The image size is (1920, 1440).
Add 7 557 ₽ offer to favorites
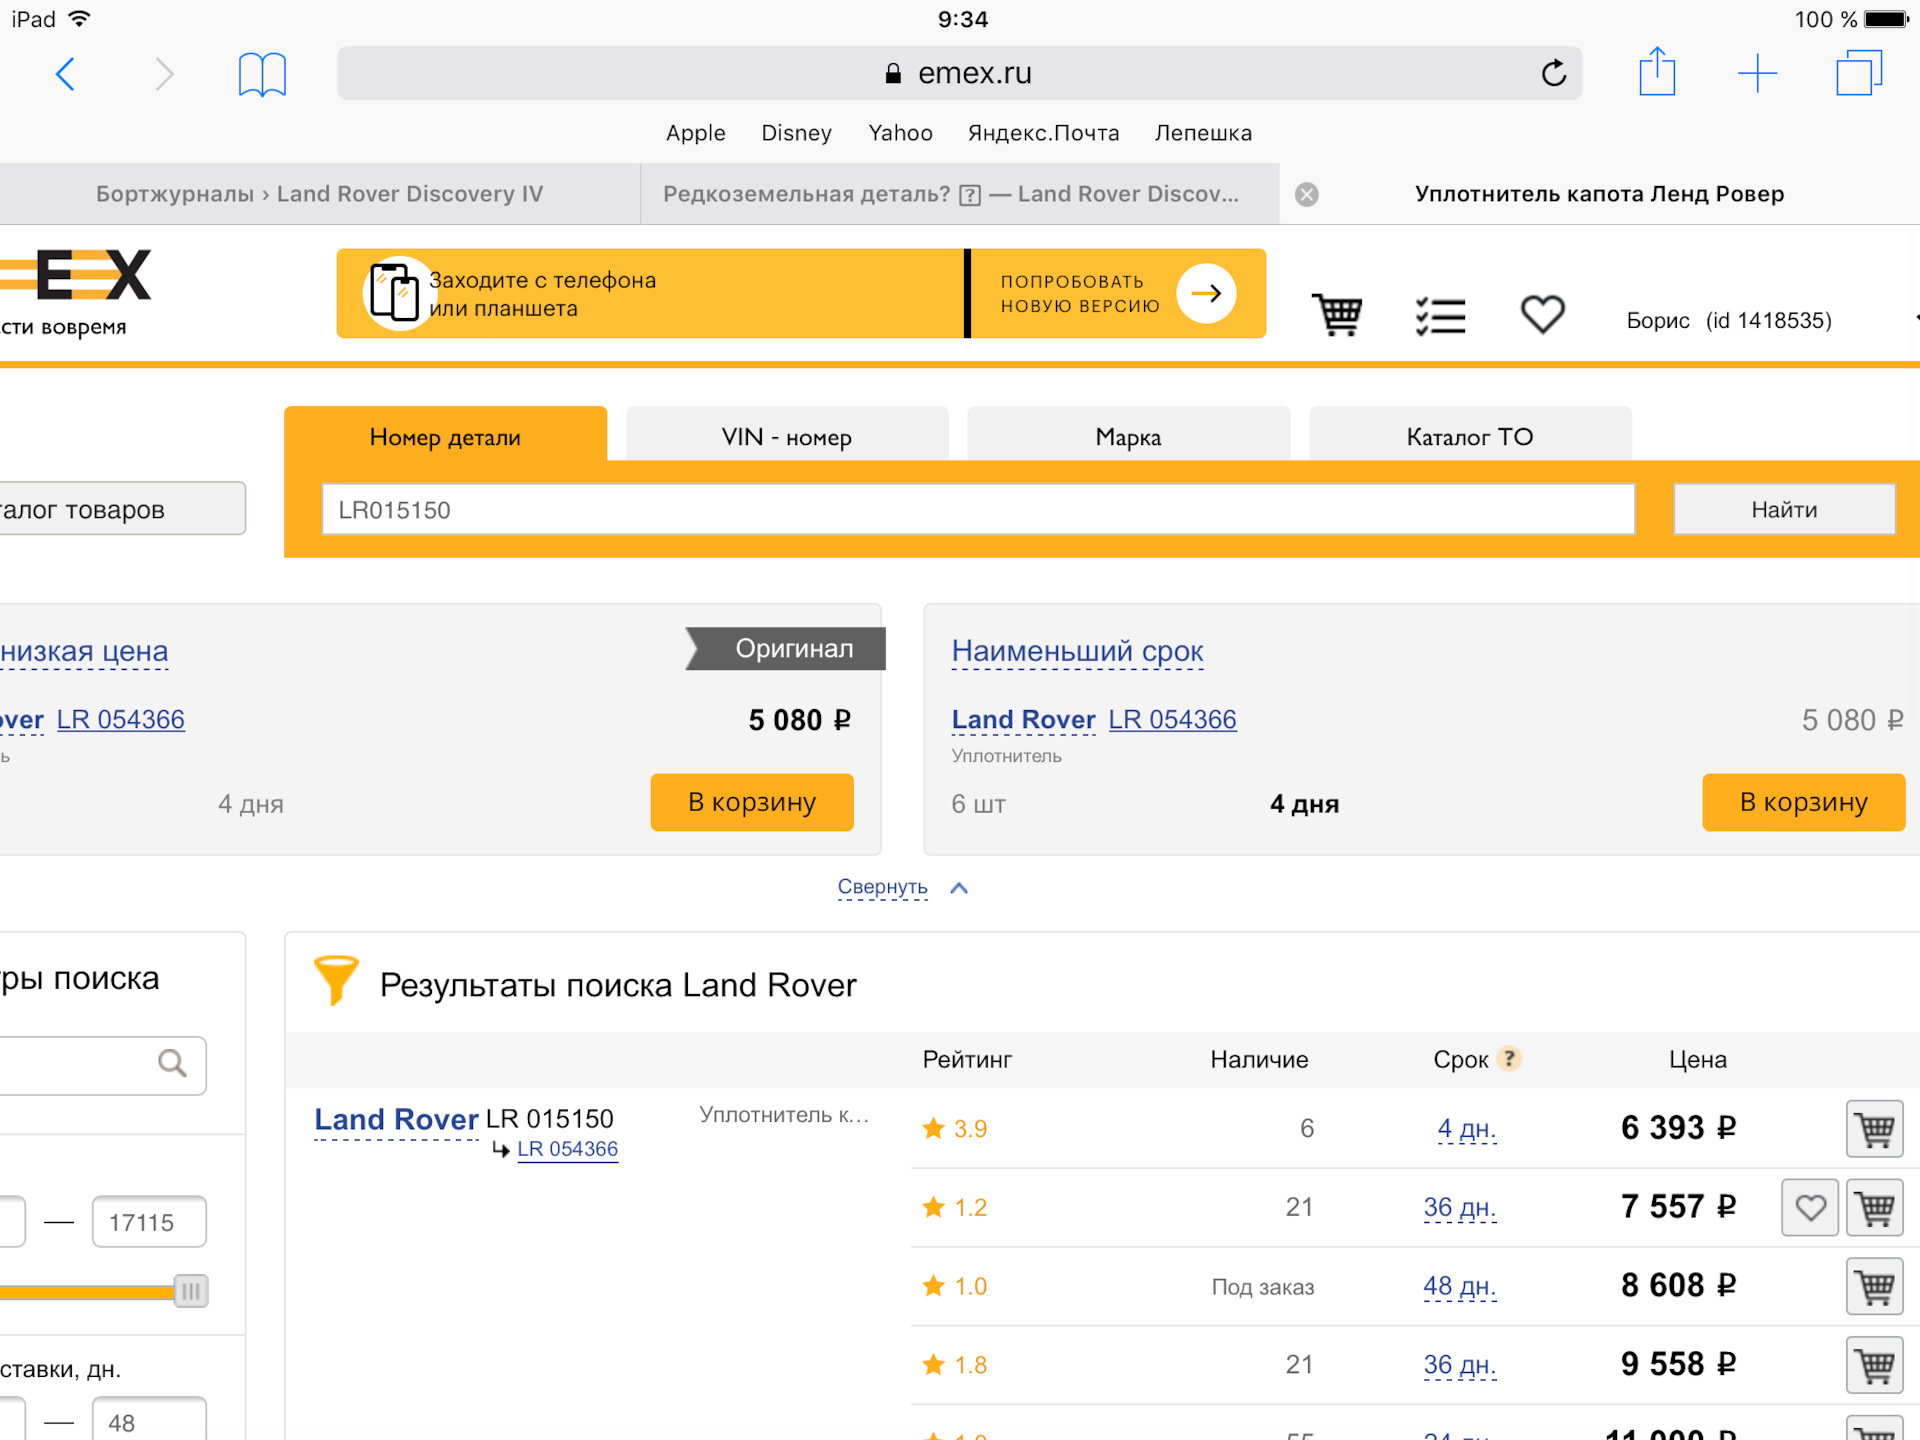[x=1809, y=1208]
